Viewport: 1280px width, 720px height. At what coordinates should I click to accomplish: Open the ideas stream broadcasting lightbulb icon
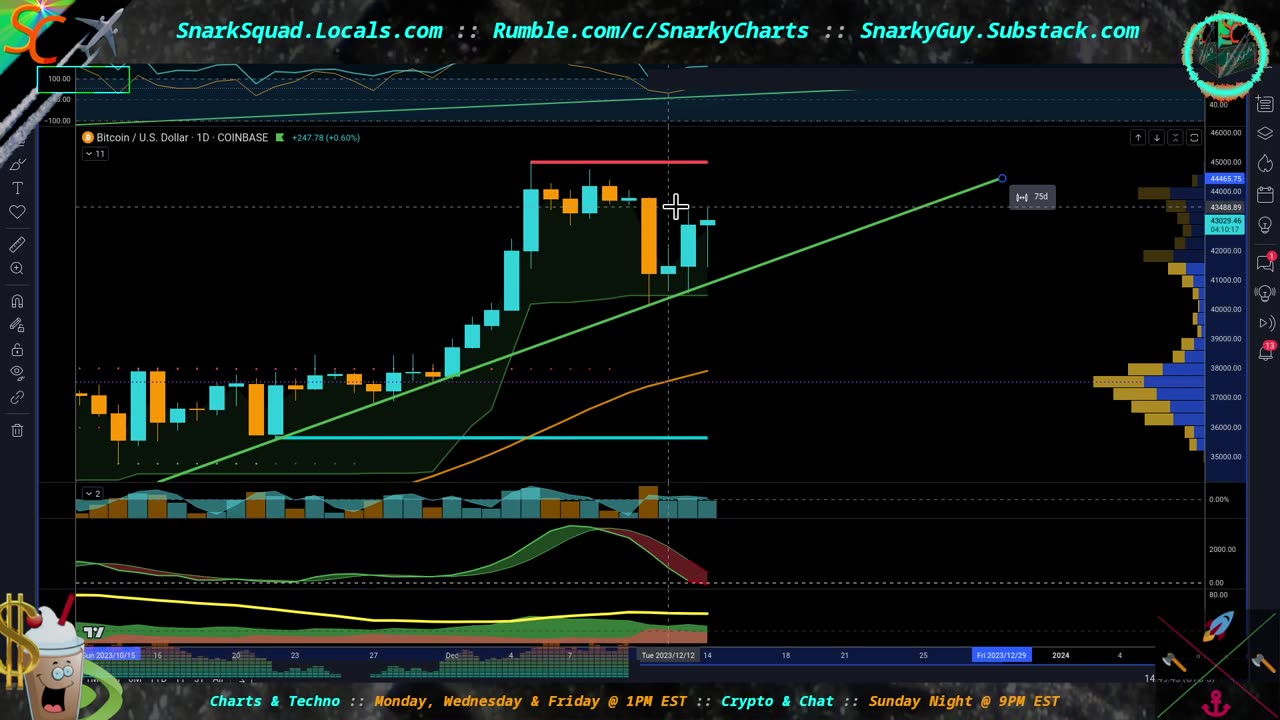pos(1265,293)
